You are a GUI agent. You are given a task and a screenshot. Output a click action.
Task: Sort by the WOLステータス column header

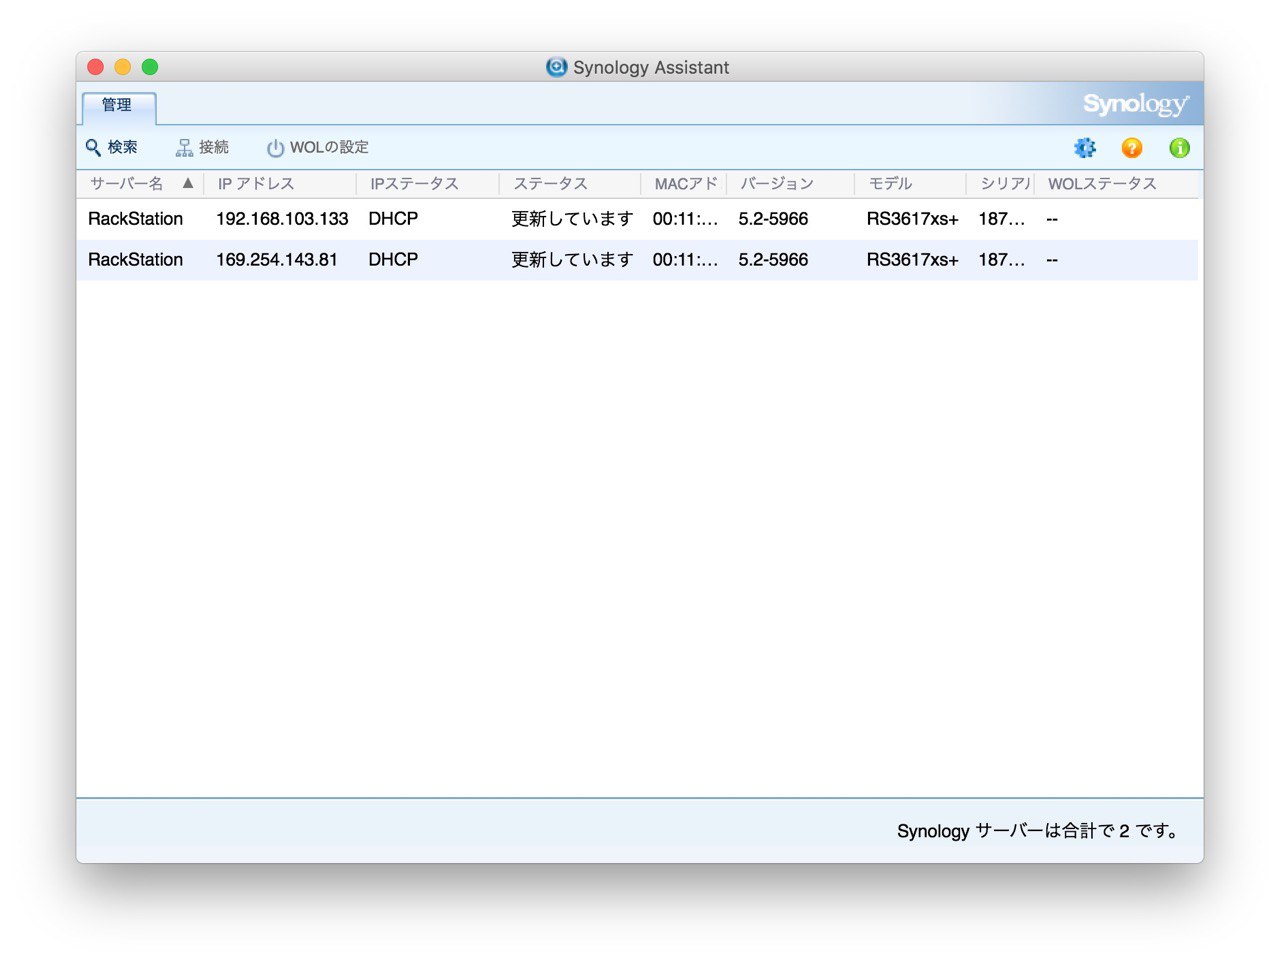point(1116,184)
